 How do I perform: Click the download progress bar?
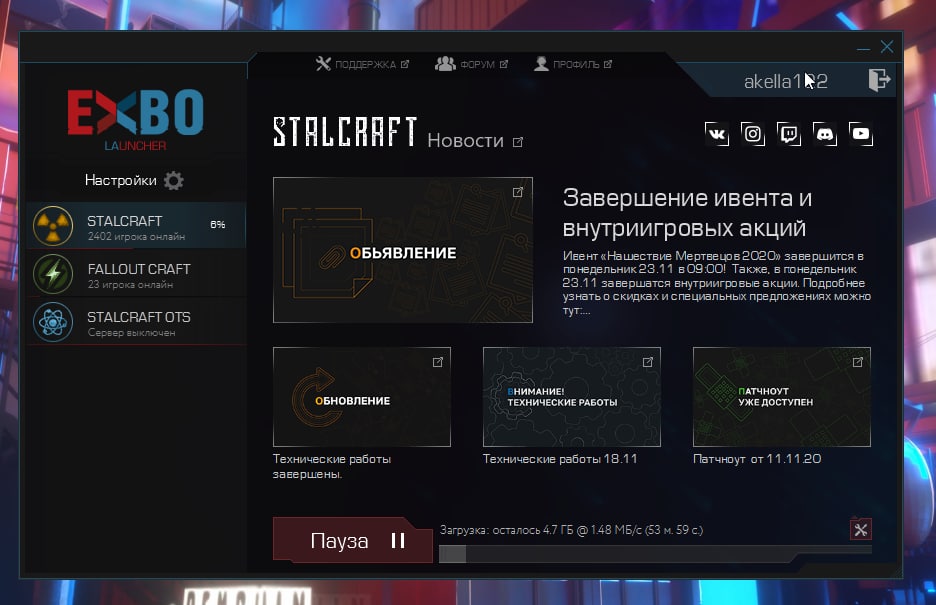(x=655, y=554)
